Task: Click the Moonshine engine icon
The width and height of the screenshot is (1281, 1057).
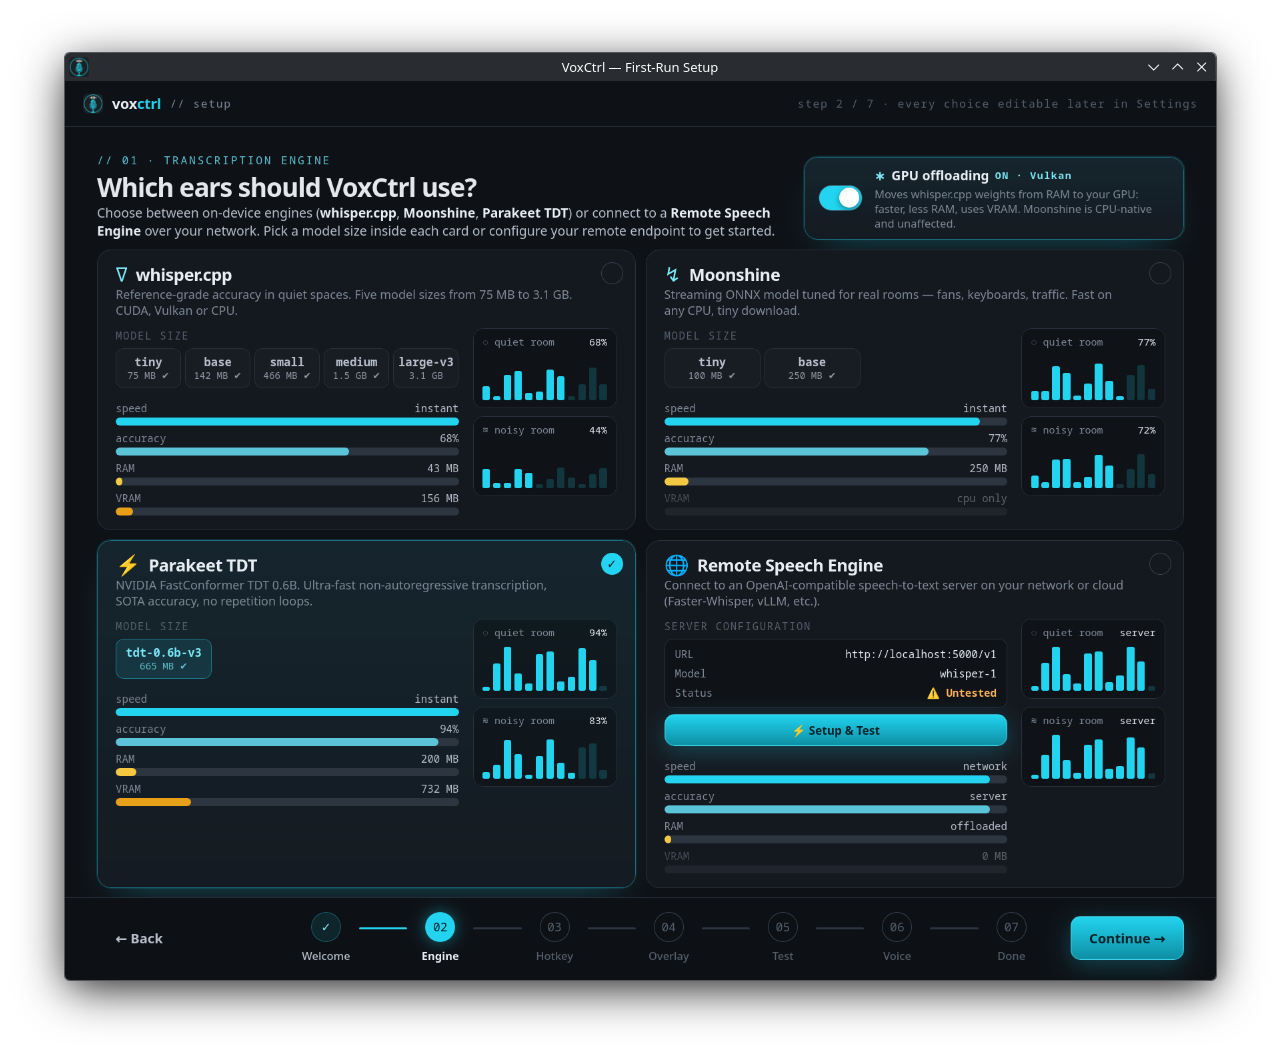Action: 673,275
